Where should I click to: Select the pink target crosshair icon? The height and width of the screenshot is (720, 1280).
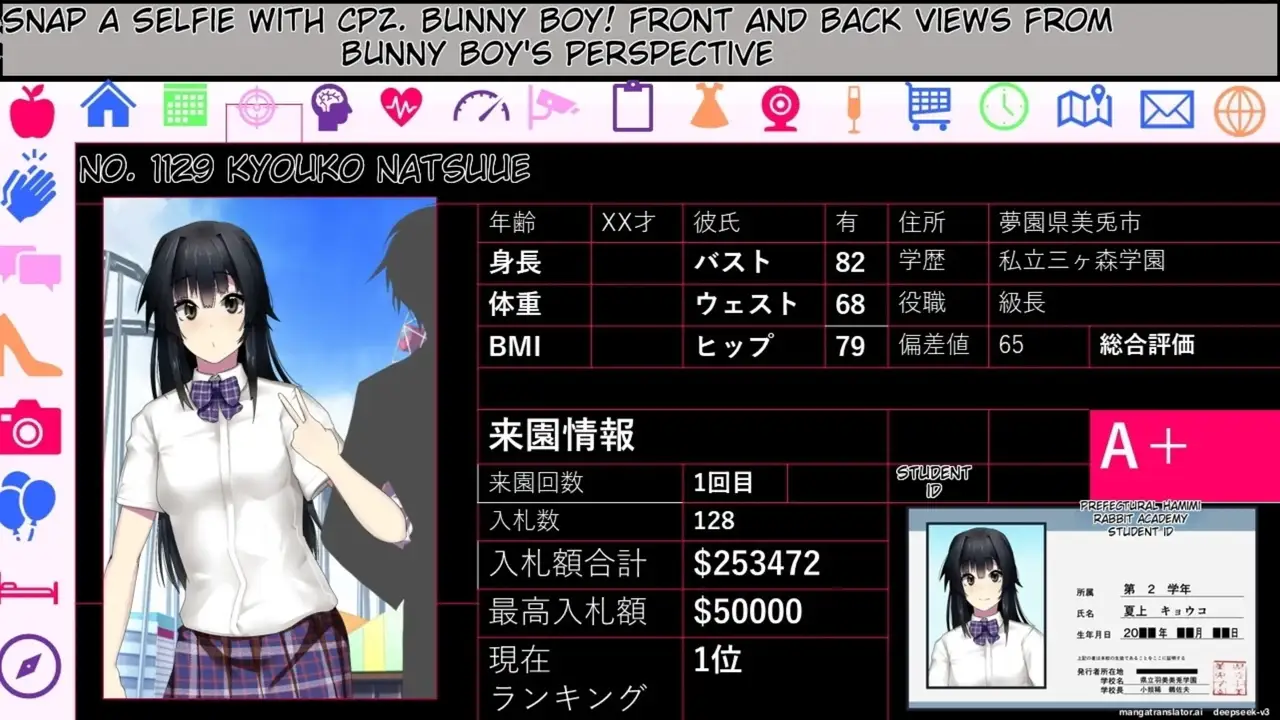(x=256, y=106)
